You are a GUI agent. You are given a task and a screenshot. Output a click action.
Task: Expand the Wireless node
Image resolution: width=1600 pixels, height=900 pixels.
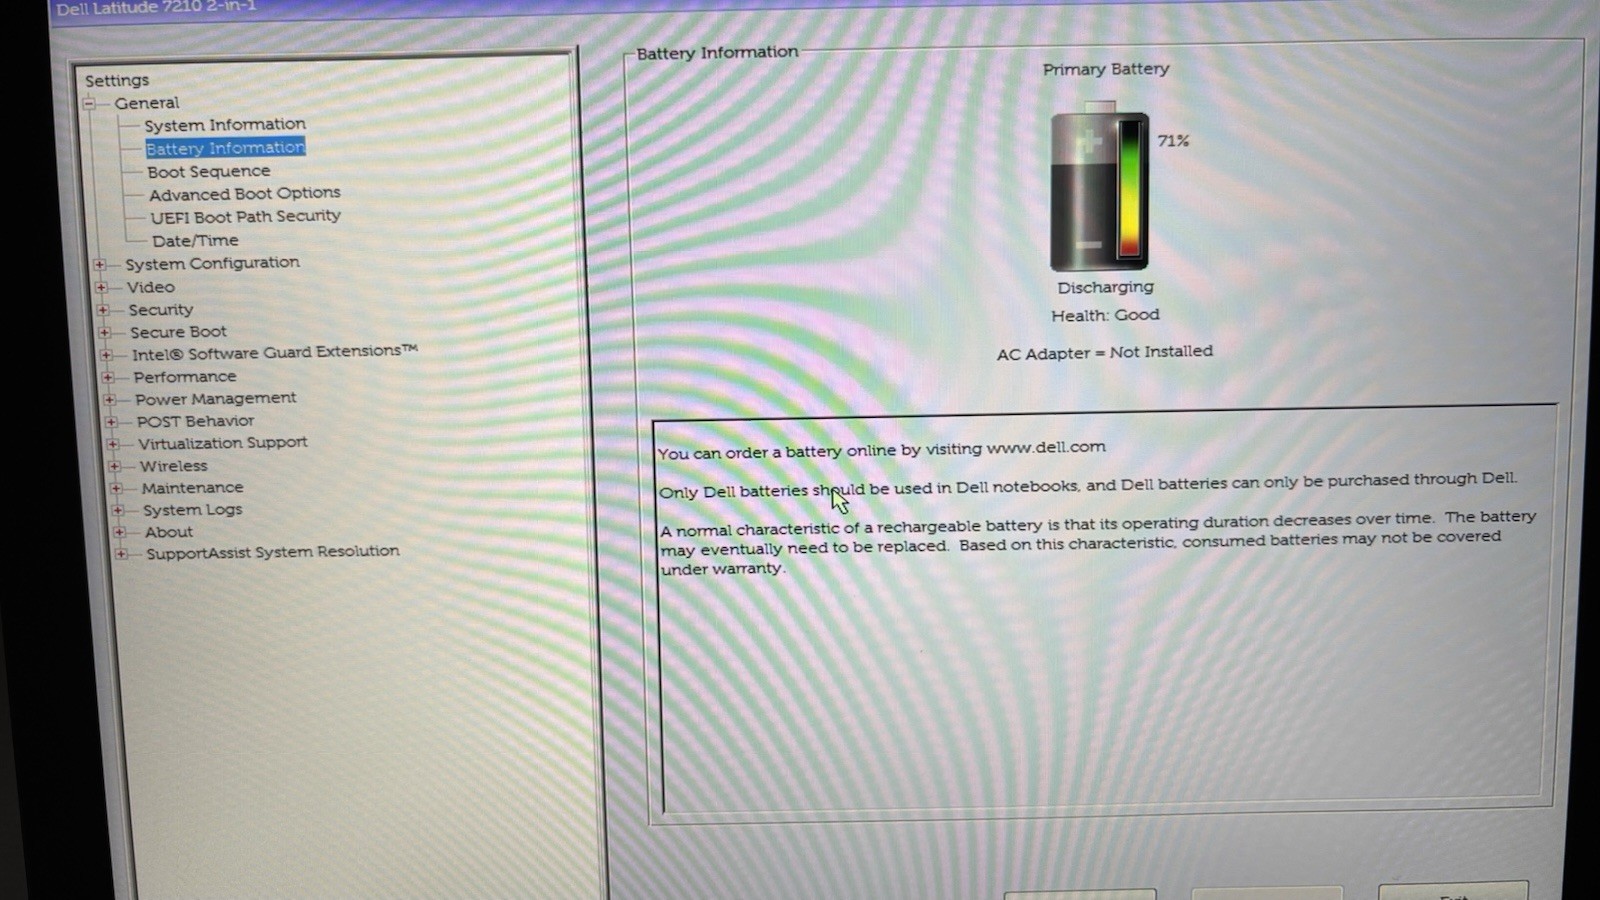click(114, 466)
